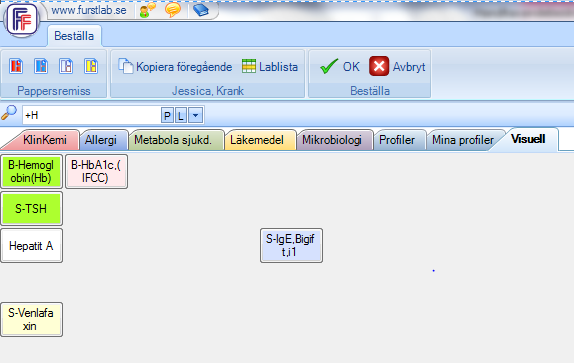Click the orange speech bubble icon
The image size is (574, 363).
(172, 10)
